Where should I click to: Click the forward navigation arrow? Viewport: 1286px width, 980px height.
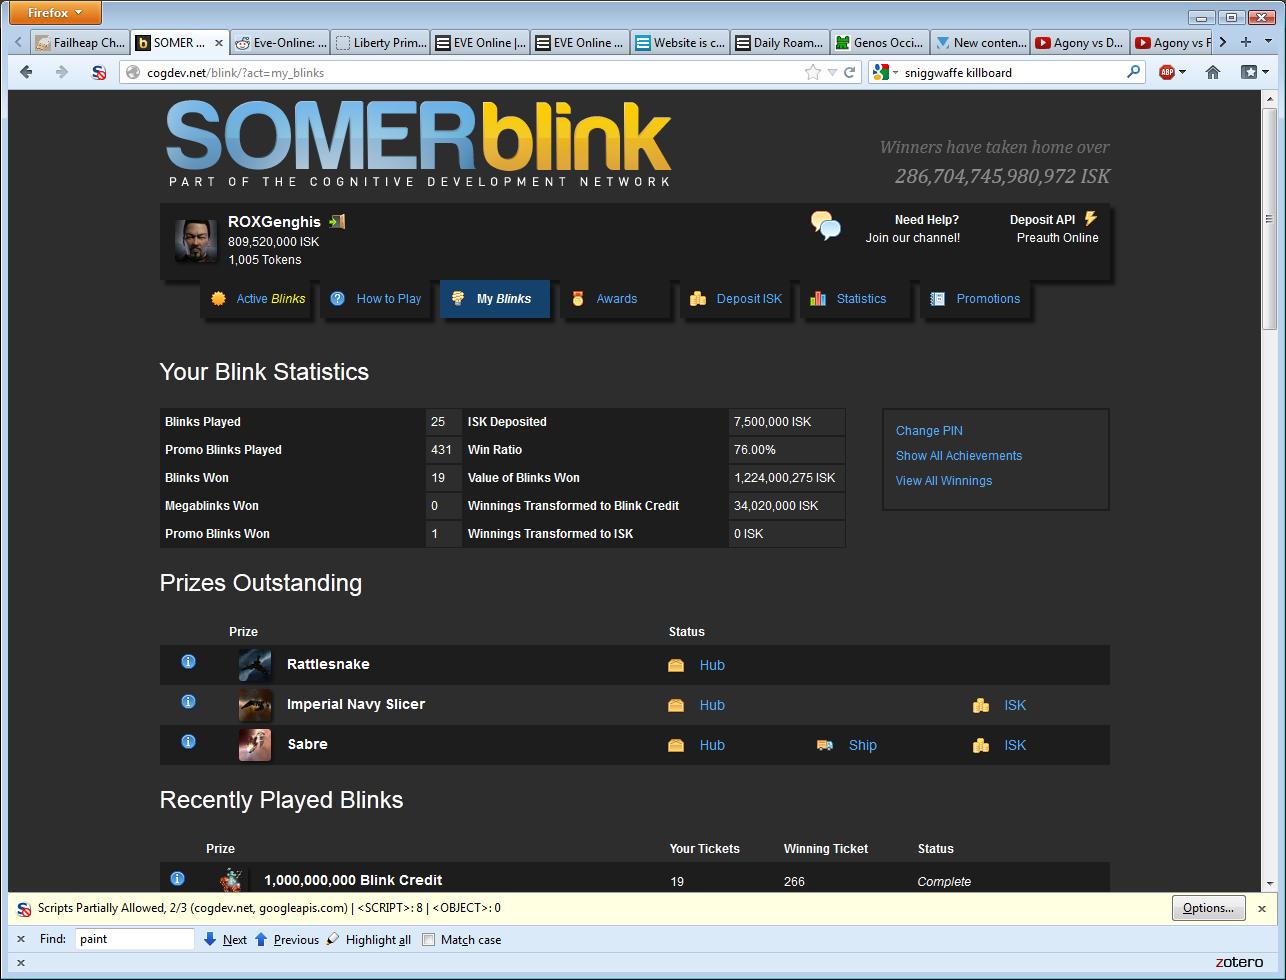coord(62,72)
